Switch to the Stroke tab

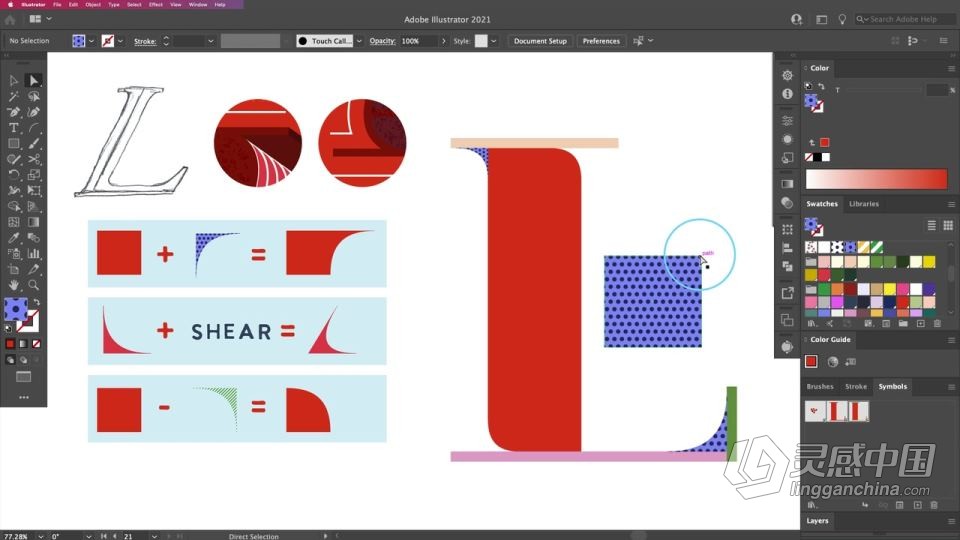[856, 386]
